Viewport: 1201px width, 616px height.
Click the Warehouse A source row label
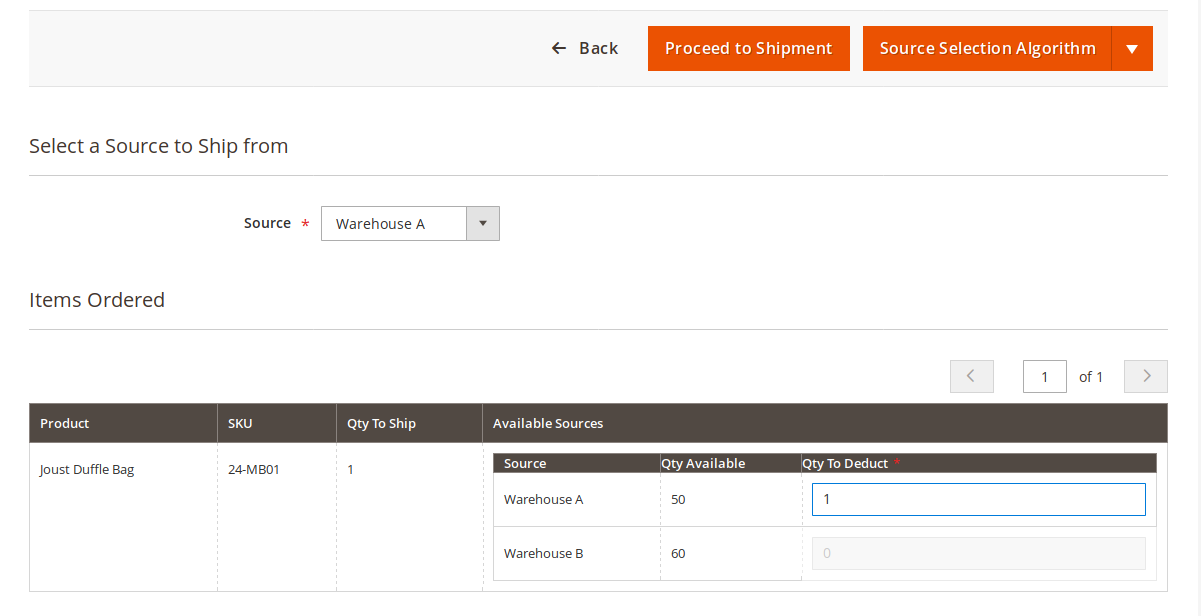544,499
